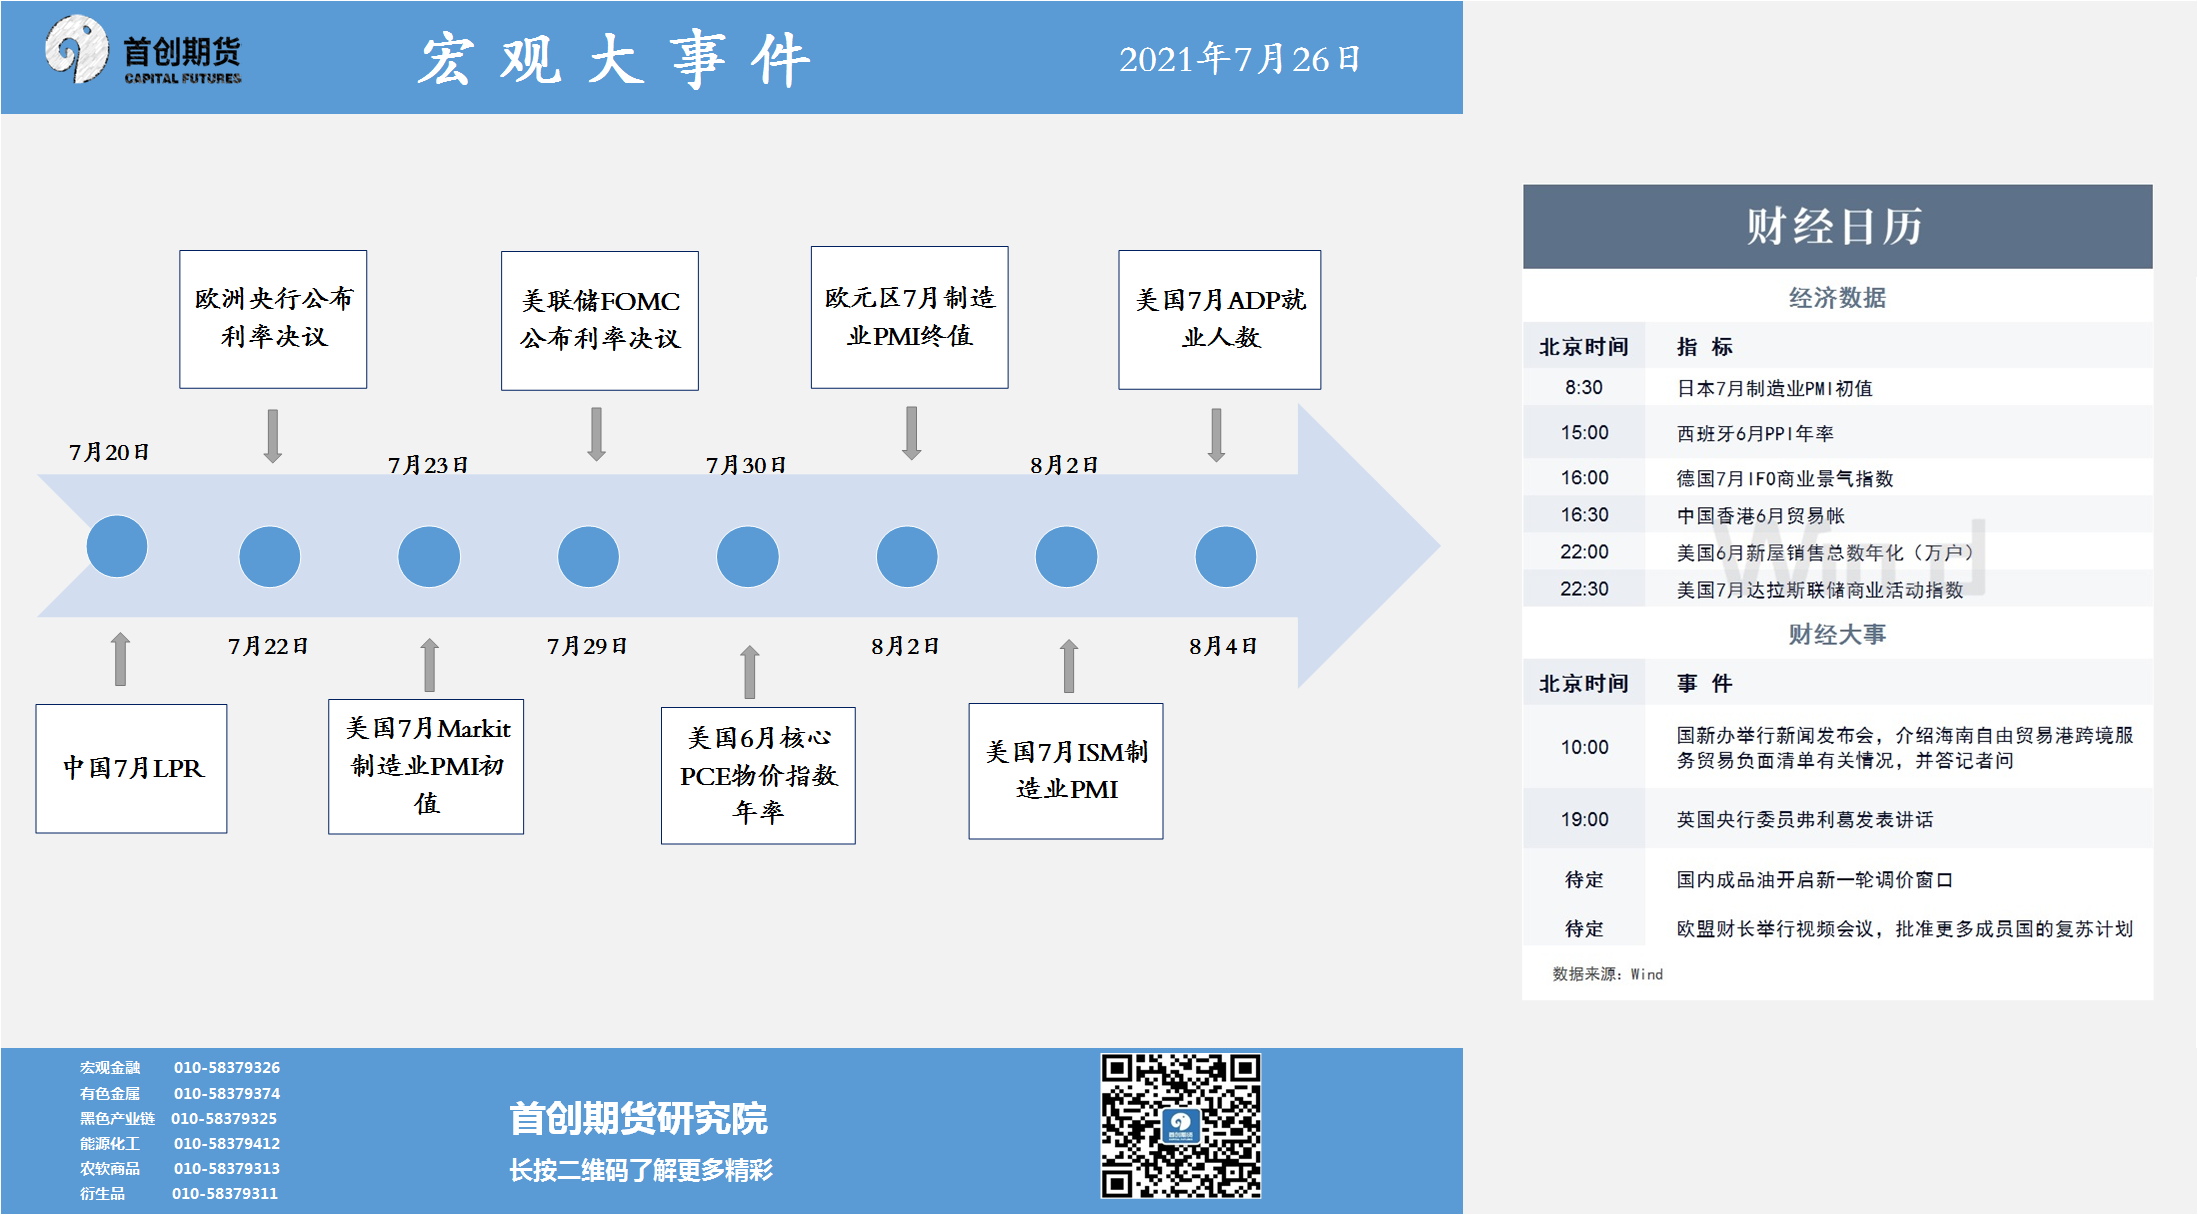Click the down arrow below 欧洲央行 box

[272, 436]
